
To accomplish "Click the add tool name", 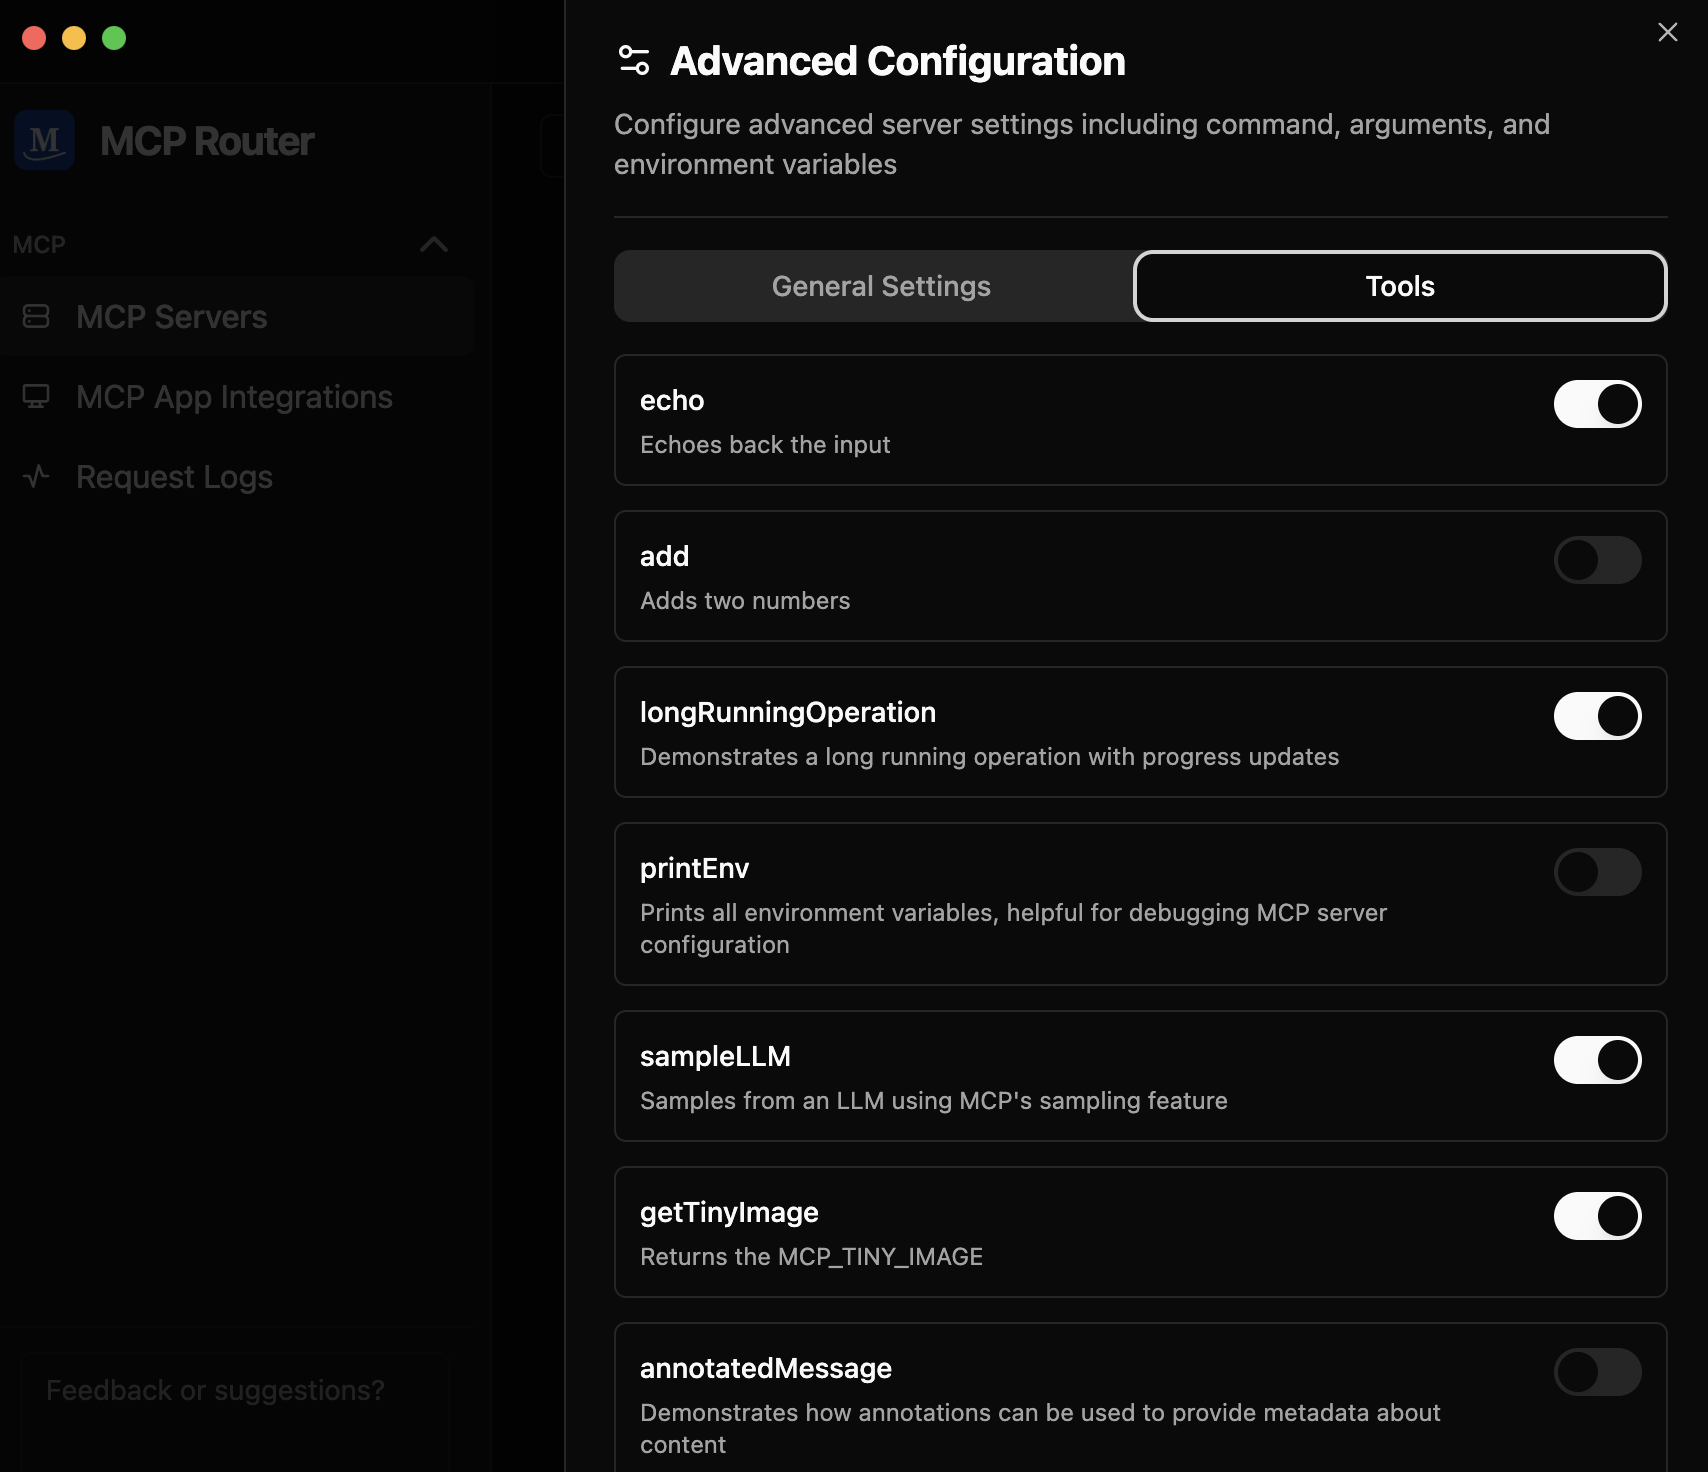I will click(x=665, y=556).
